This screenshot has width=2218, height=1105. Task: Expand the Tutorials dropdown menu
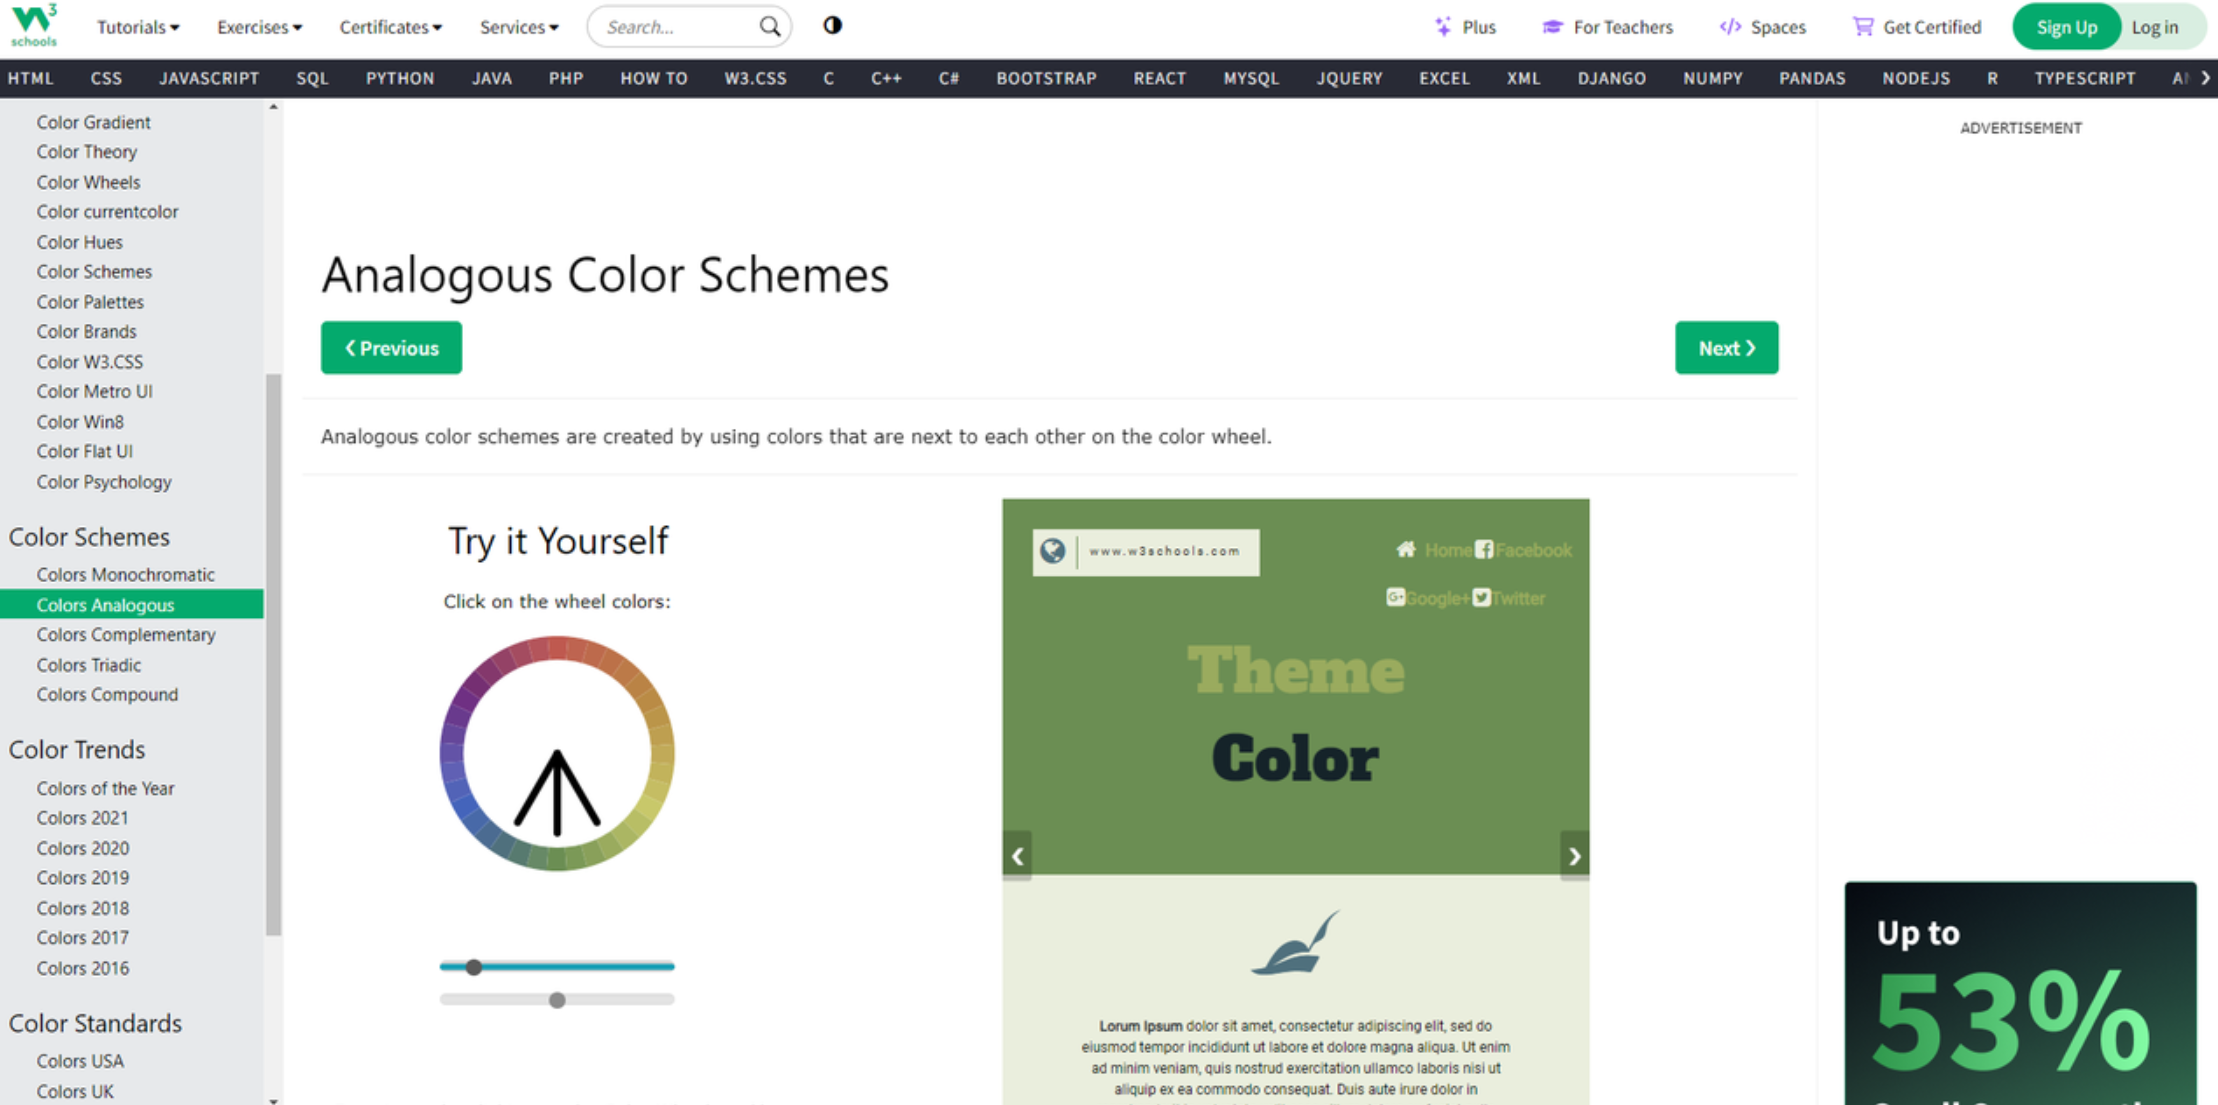coord(139,25)
